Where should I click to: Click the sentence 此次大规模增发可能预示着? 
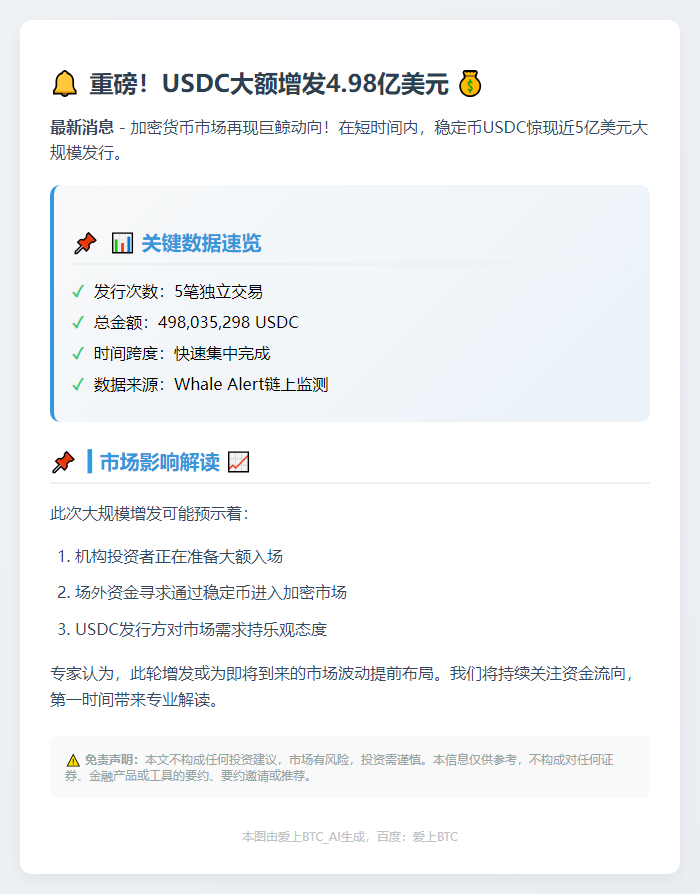[x=150, y=514]
